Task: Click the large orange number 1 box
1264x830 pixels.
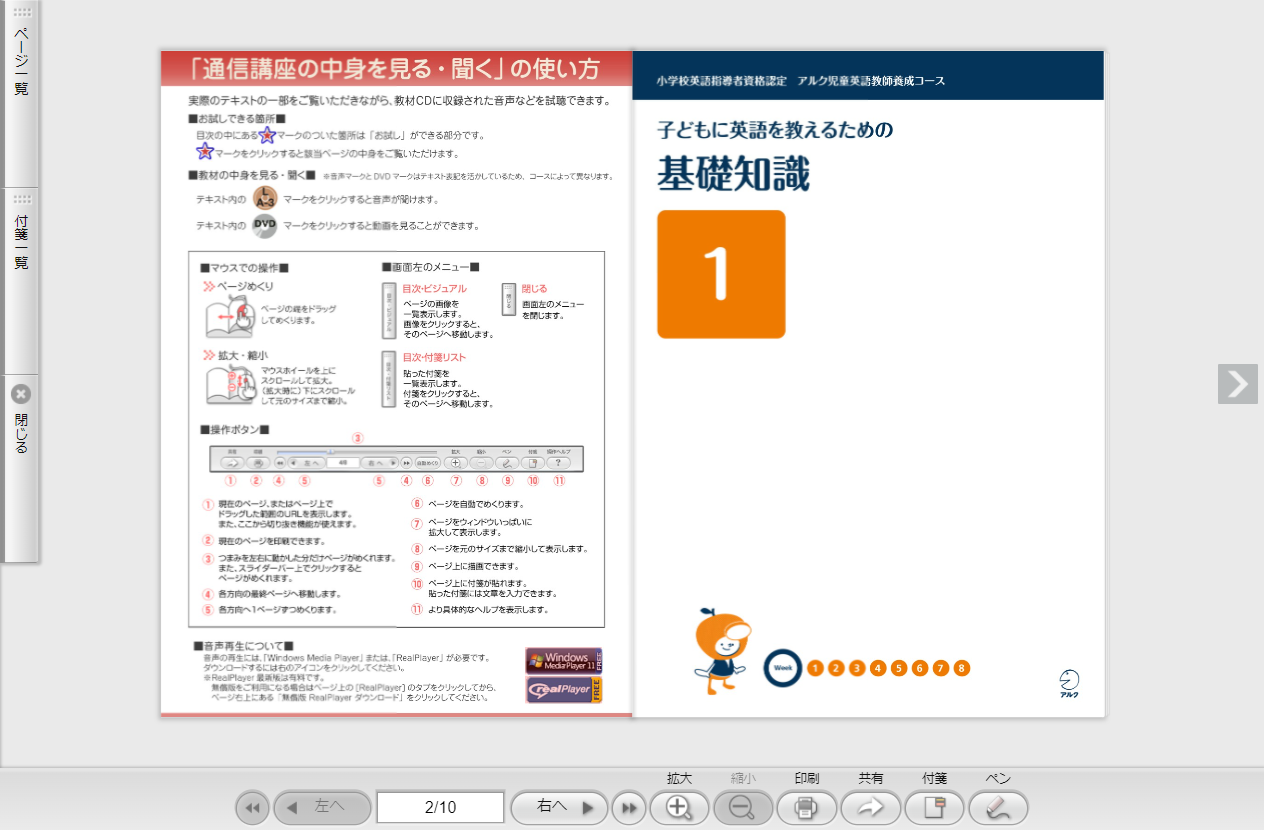Action: [x=721, y=274]
